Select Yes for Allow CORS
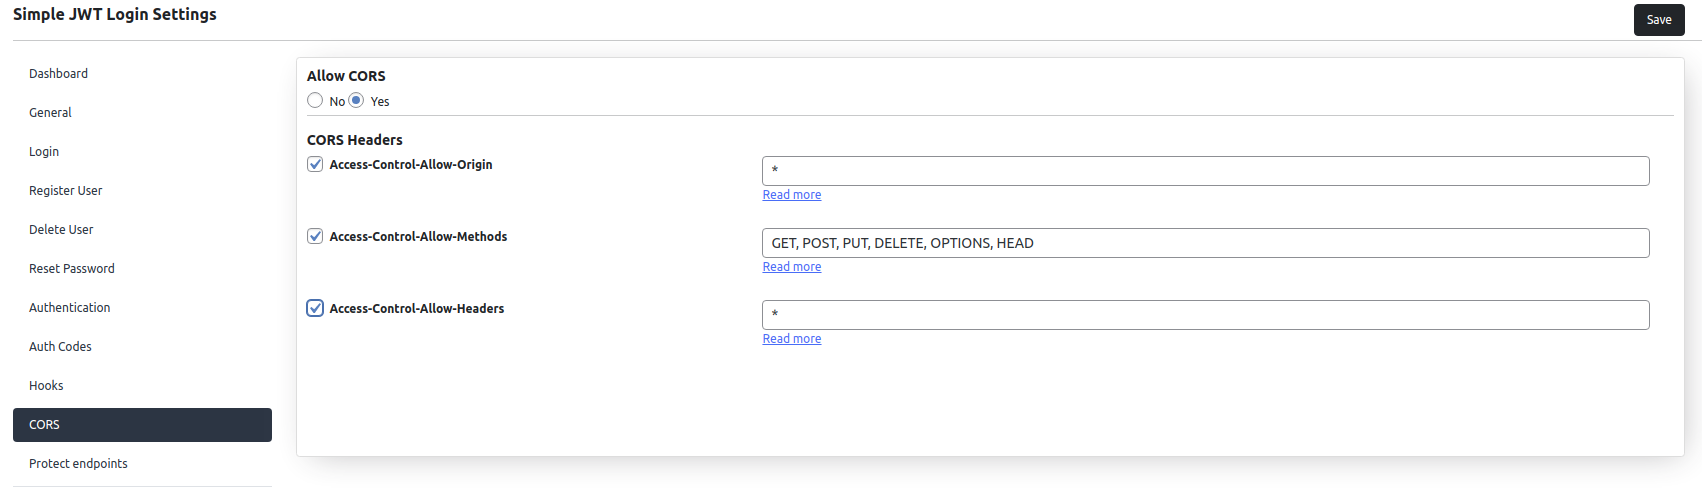 356,100
